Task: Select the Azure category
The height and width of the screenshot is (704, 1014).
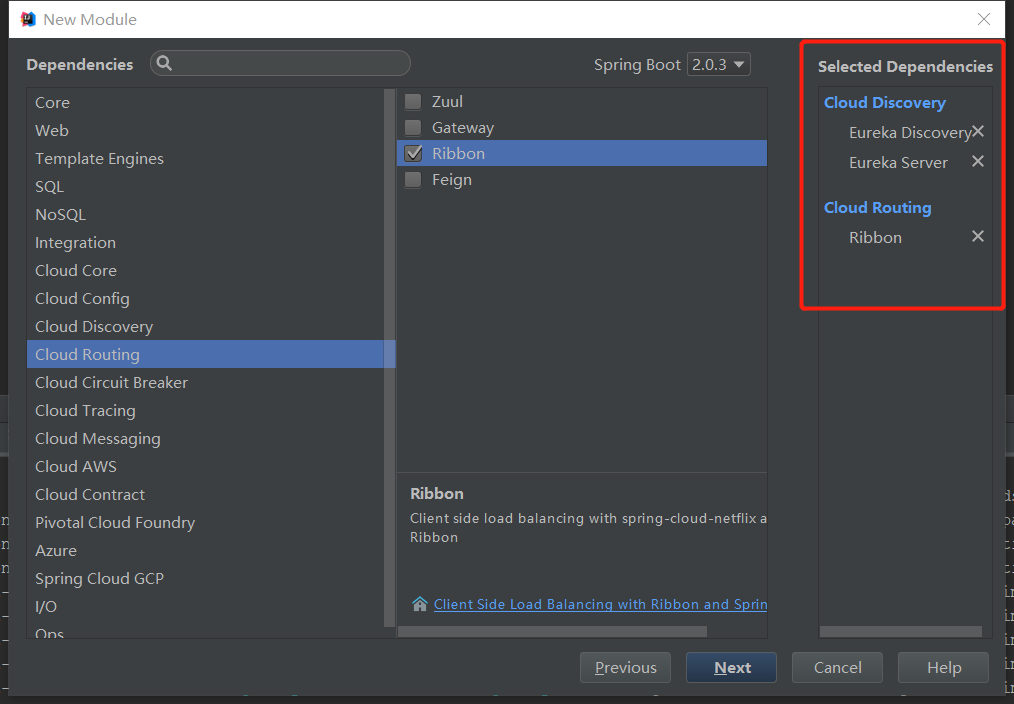Action: pos(206,550)
